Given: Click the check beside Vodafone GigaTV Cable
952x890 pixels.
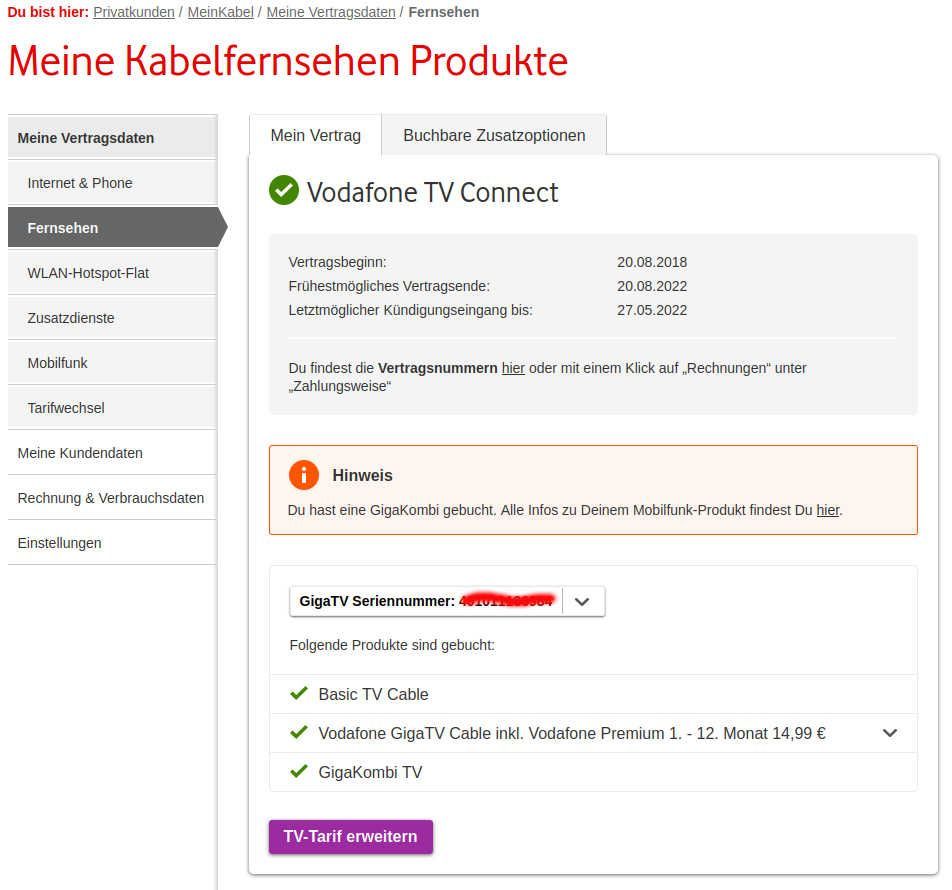Looking at the screenshot, I should [298, 732].
